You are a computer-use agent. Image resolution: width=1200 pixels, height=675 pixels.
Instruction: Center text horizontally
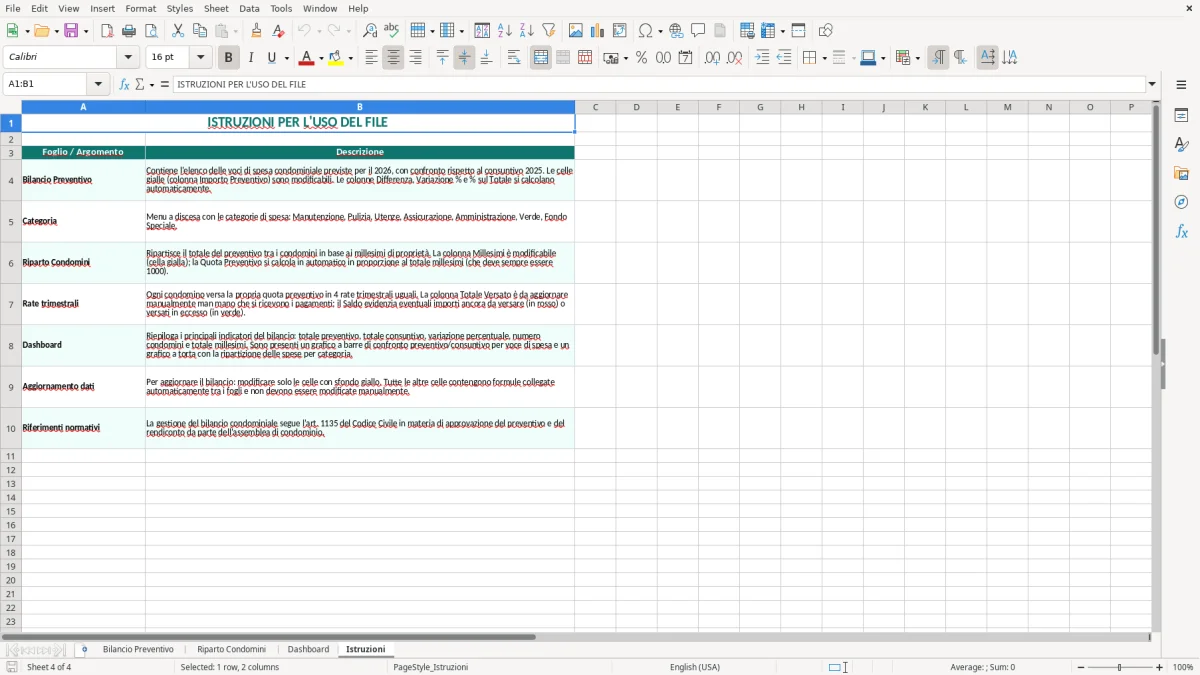click(x=393, y=58)
